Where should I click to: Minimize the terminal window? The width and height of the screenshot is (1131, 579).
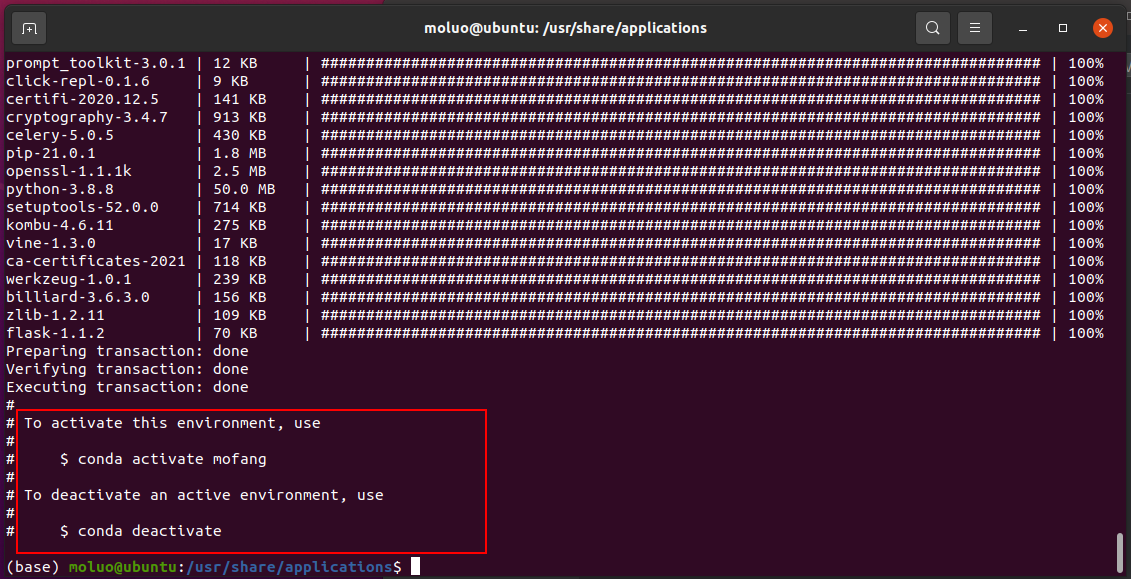click(1023, 29)
